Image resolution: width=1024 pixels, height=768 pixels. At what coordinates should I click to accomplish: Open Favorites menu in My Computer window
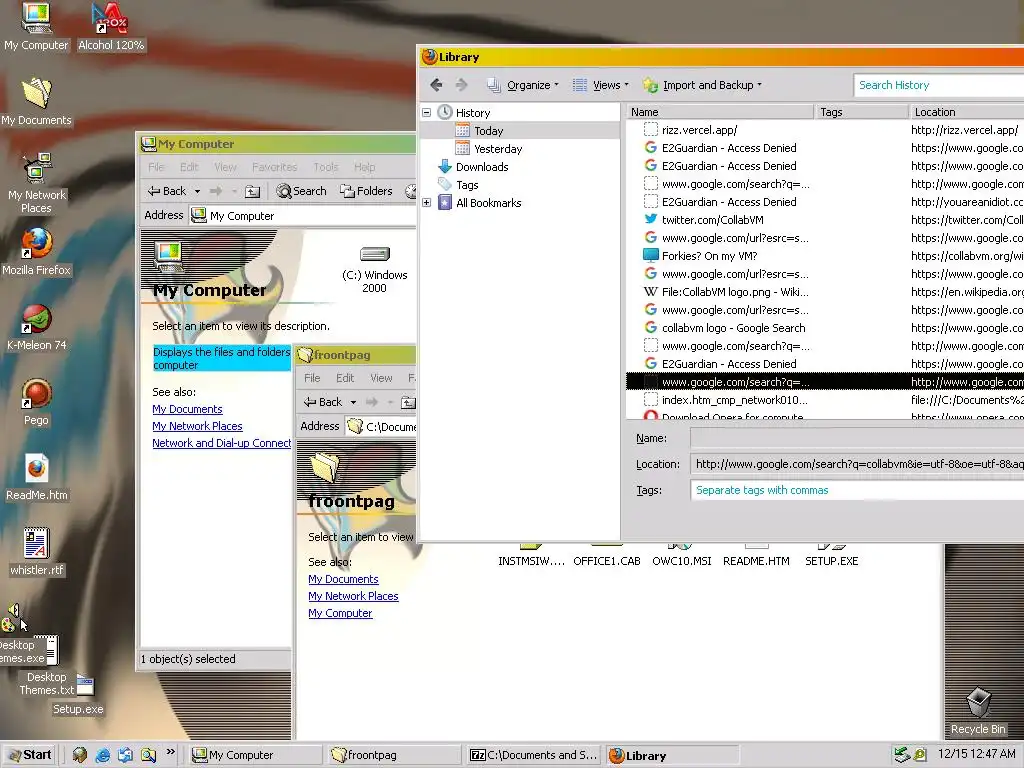[x=274, y=167]
